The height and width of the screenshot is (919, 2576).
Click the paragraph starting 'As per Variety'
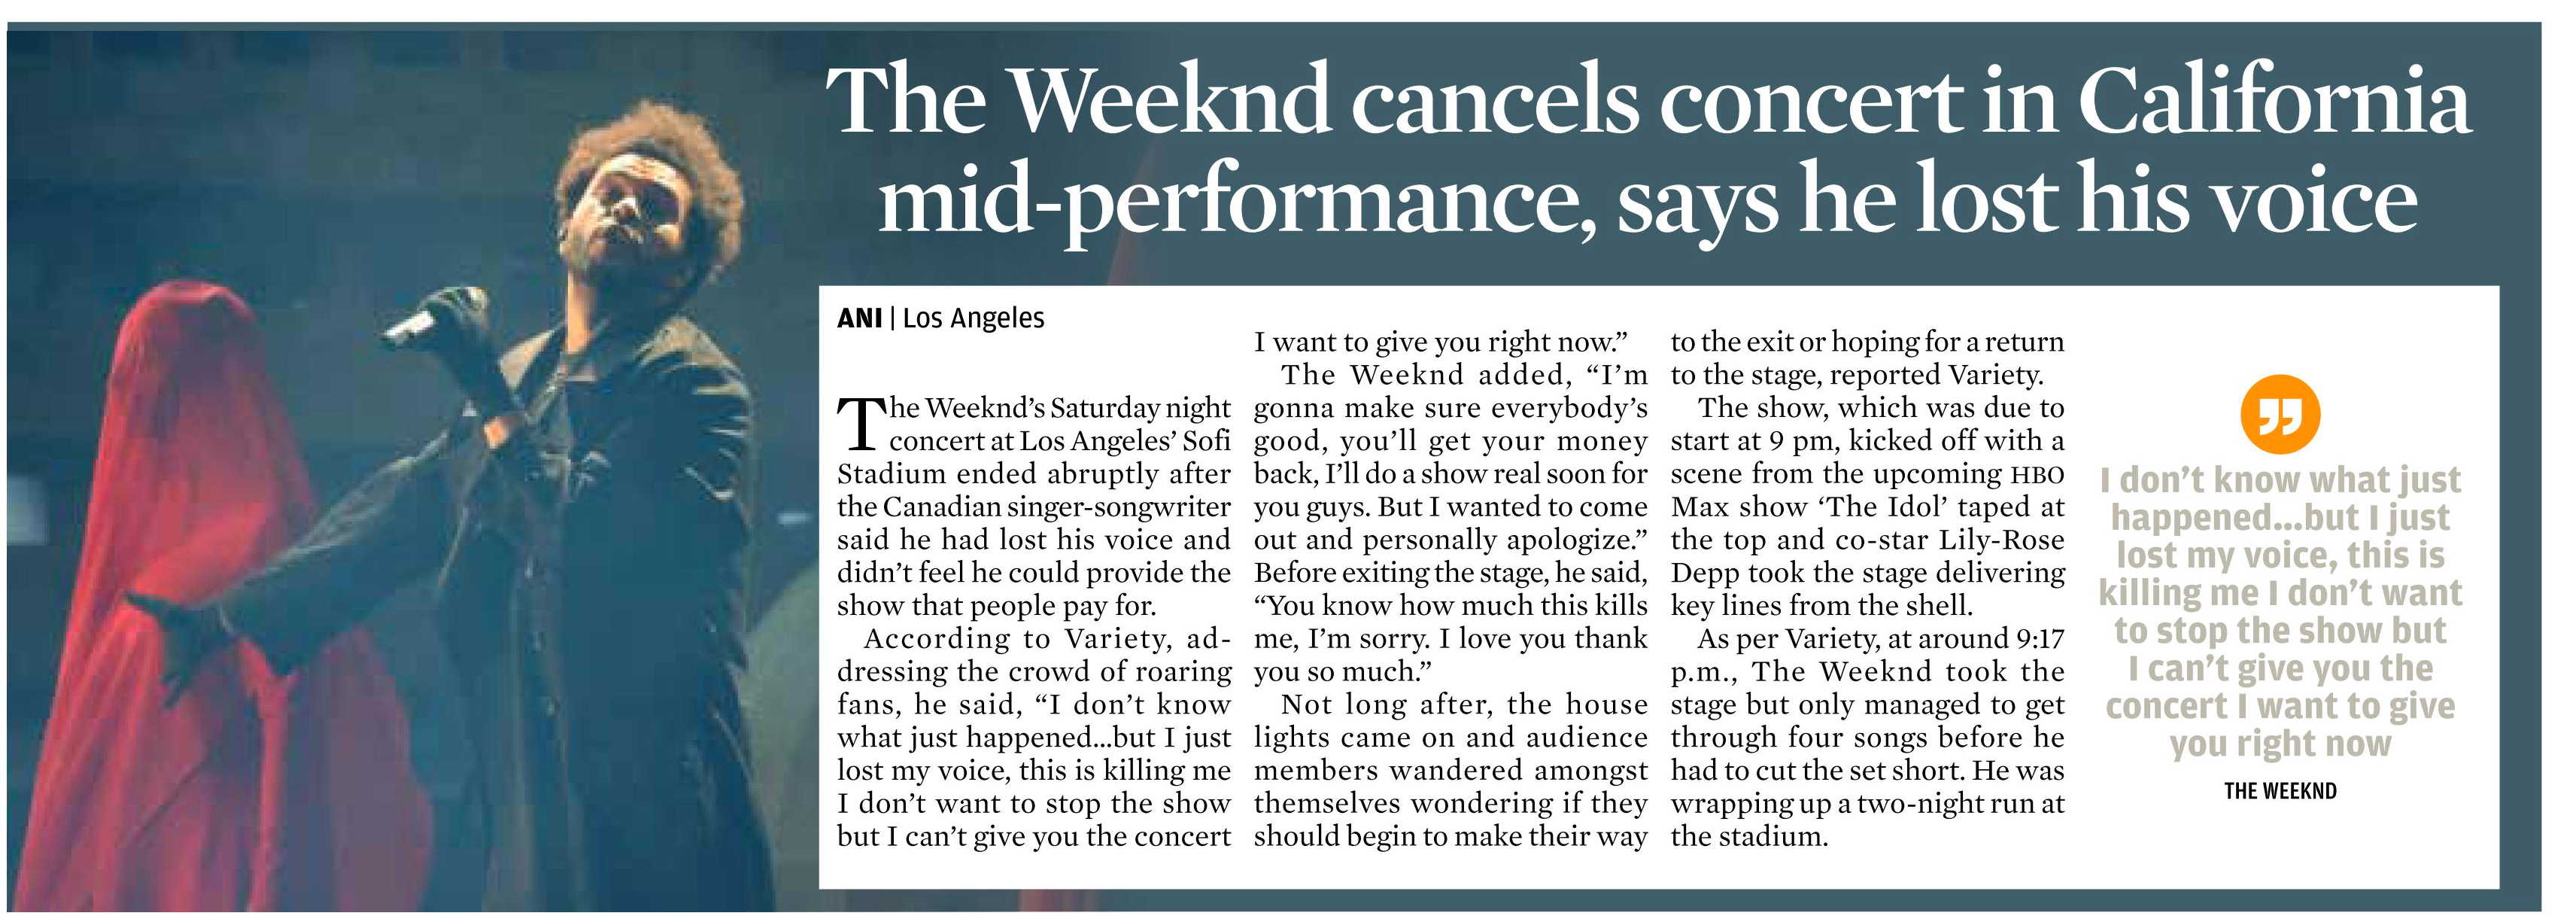[x=1867, y=737]
